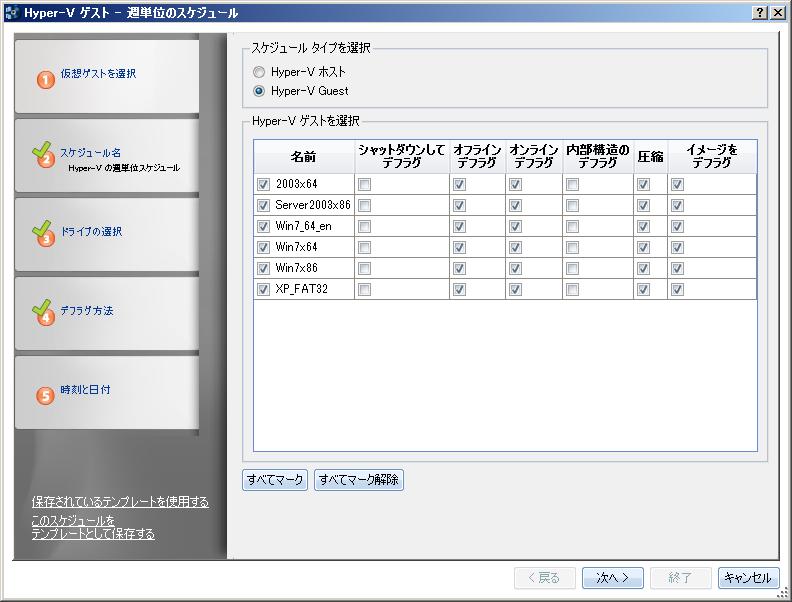
Task: Click the 圧縮 column header
Action: coord(651,157)
